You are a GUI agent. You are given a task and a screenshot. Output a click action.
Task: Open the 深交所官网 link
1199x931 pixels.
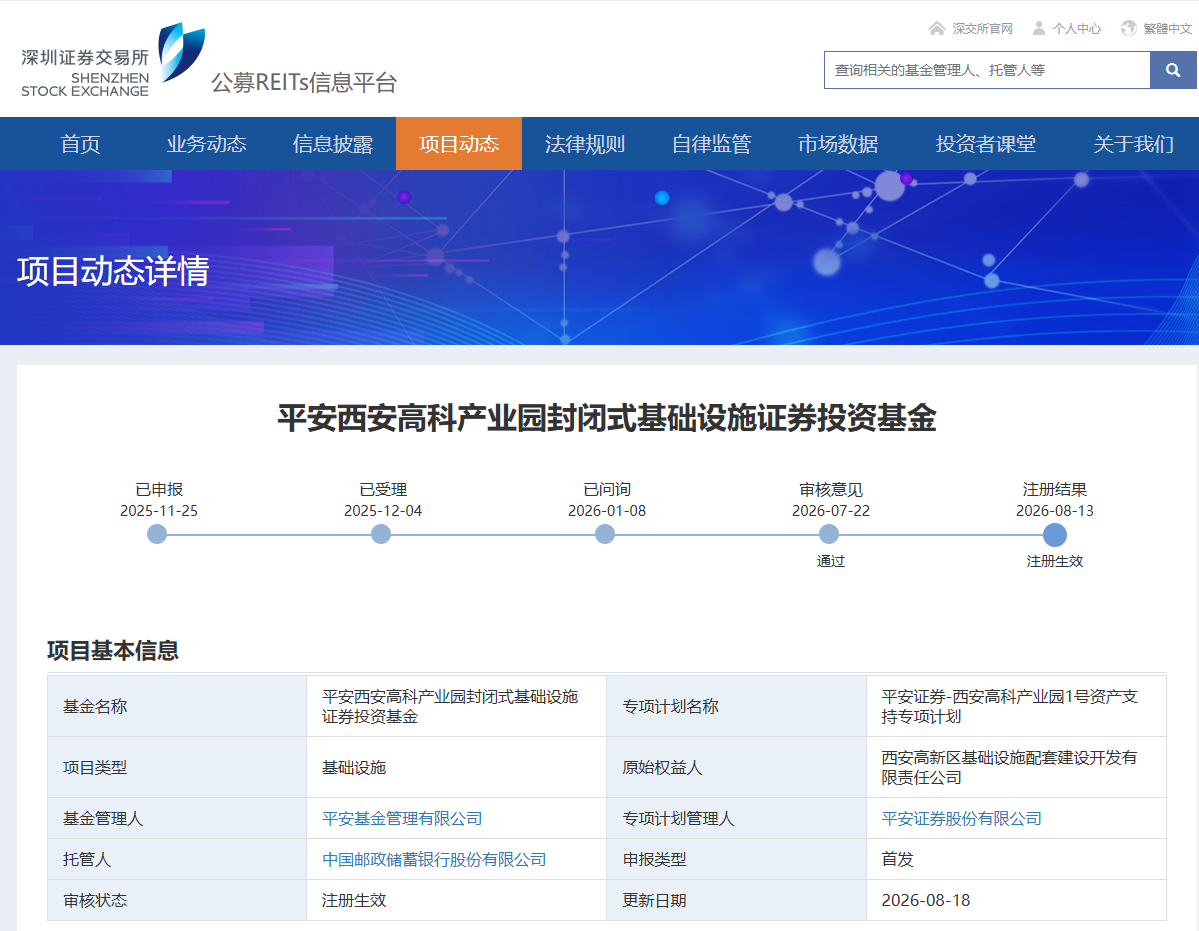982,28
